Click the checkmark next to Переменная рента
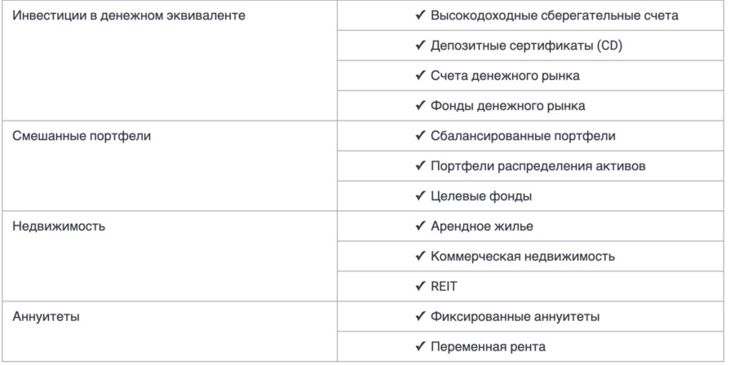730x365 pixels. pyautogui.click(x=420, y=346)
